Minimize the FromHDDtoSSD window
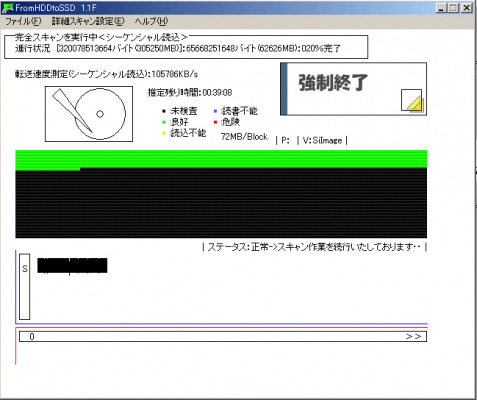This screenshot has height=400, width=477. click(441, 8)
